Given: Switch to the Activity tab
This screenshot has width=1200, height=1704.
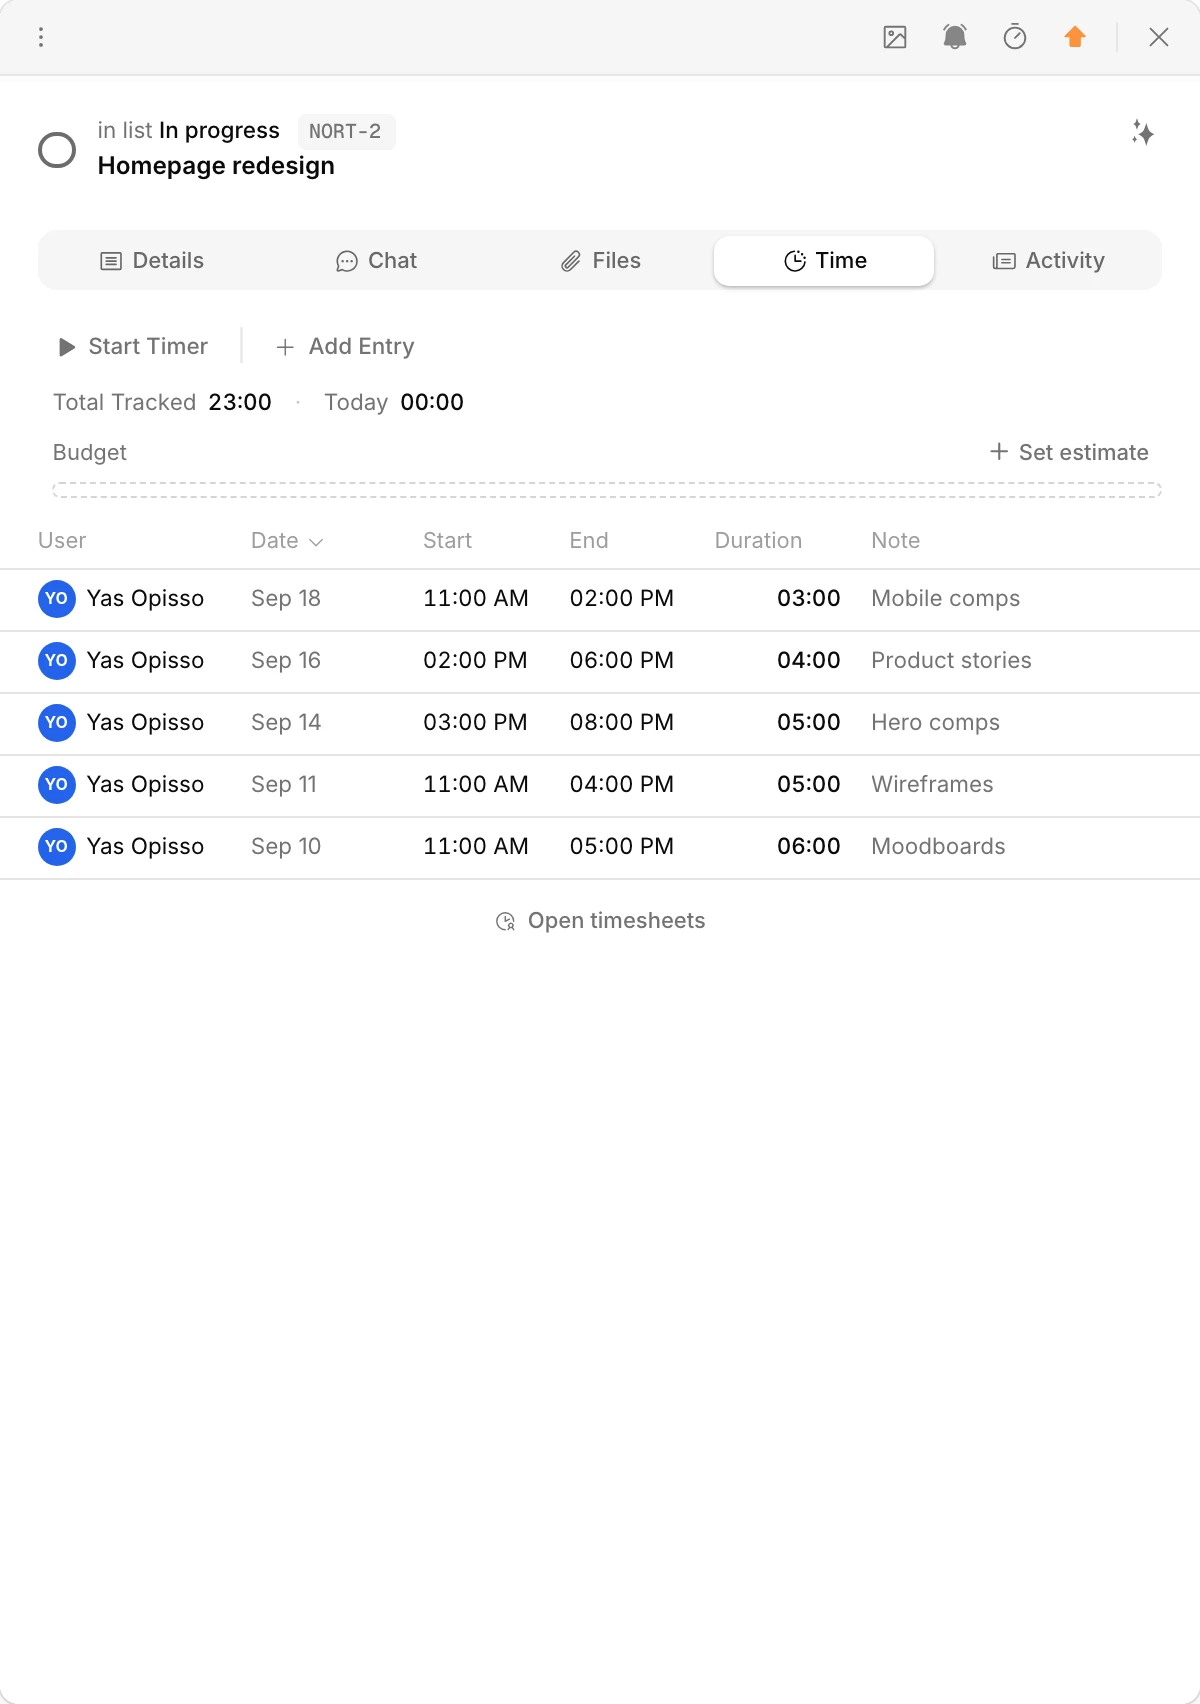Looking at the screenshot, I should click(x=1048, y=261).
